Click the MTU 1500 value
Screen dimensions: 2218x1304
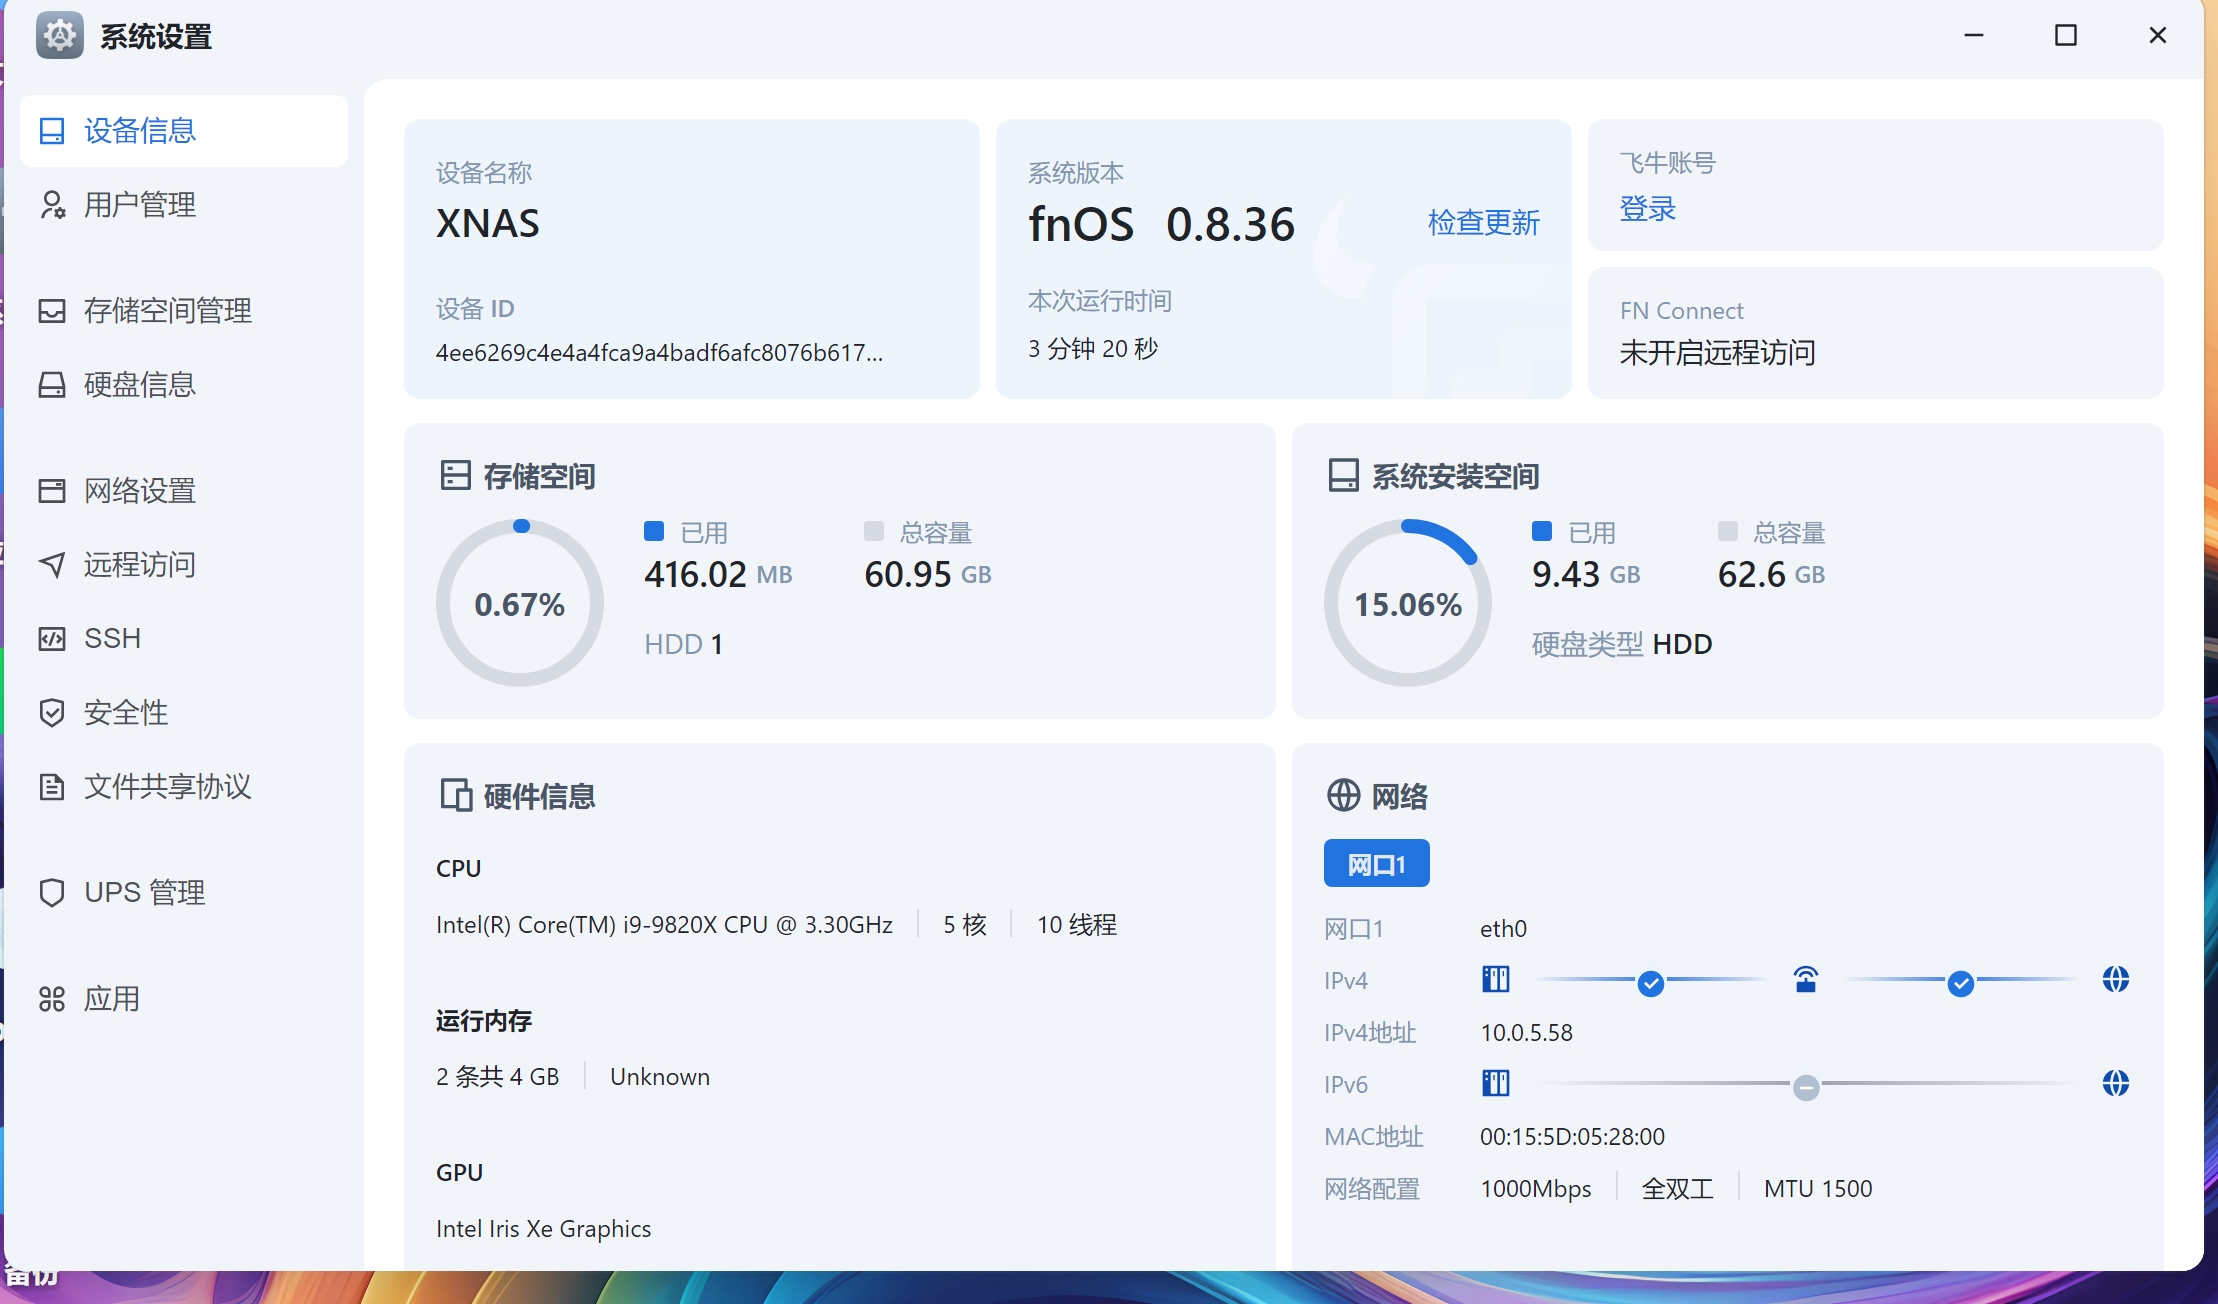click(x=1818, y=1189)
